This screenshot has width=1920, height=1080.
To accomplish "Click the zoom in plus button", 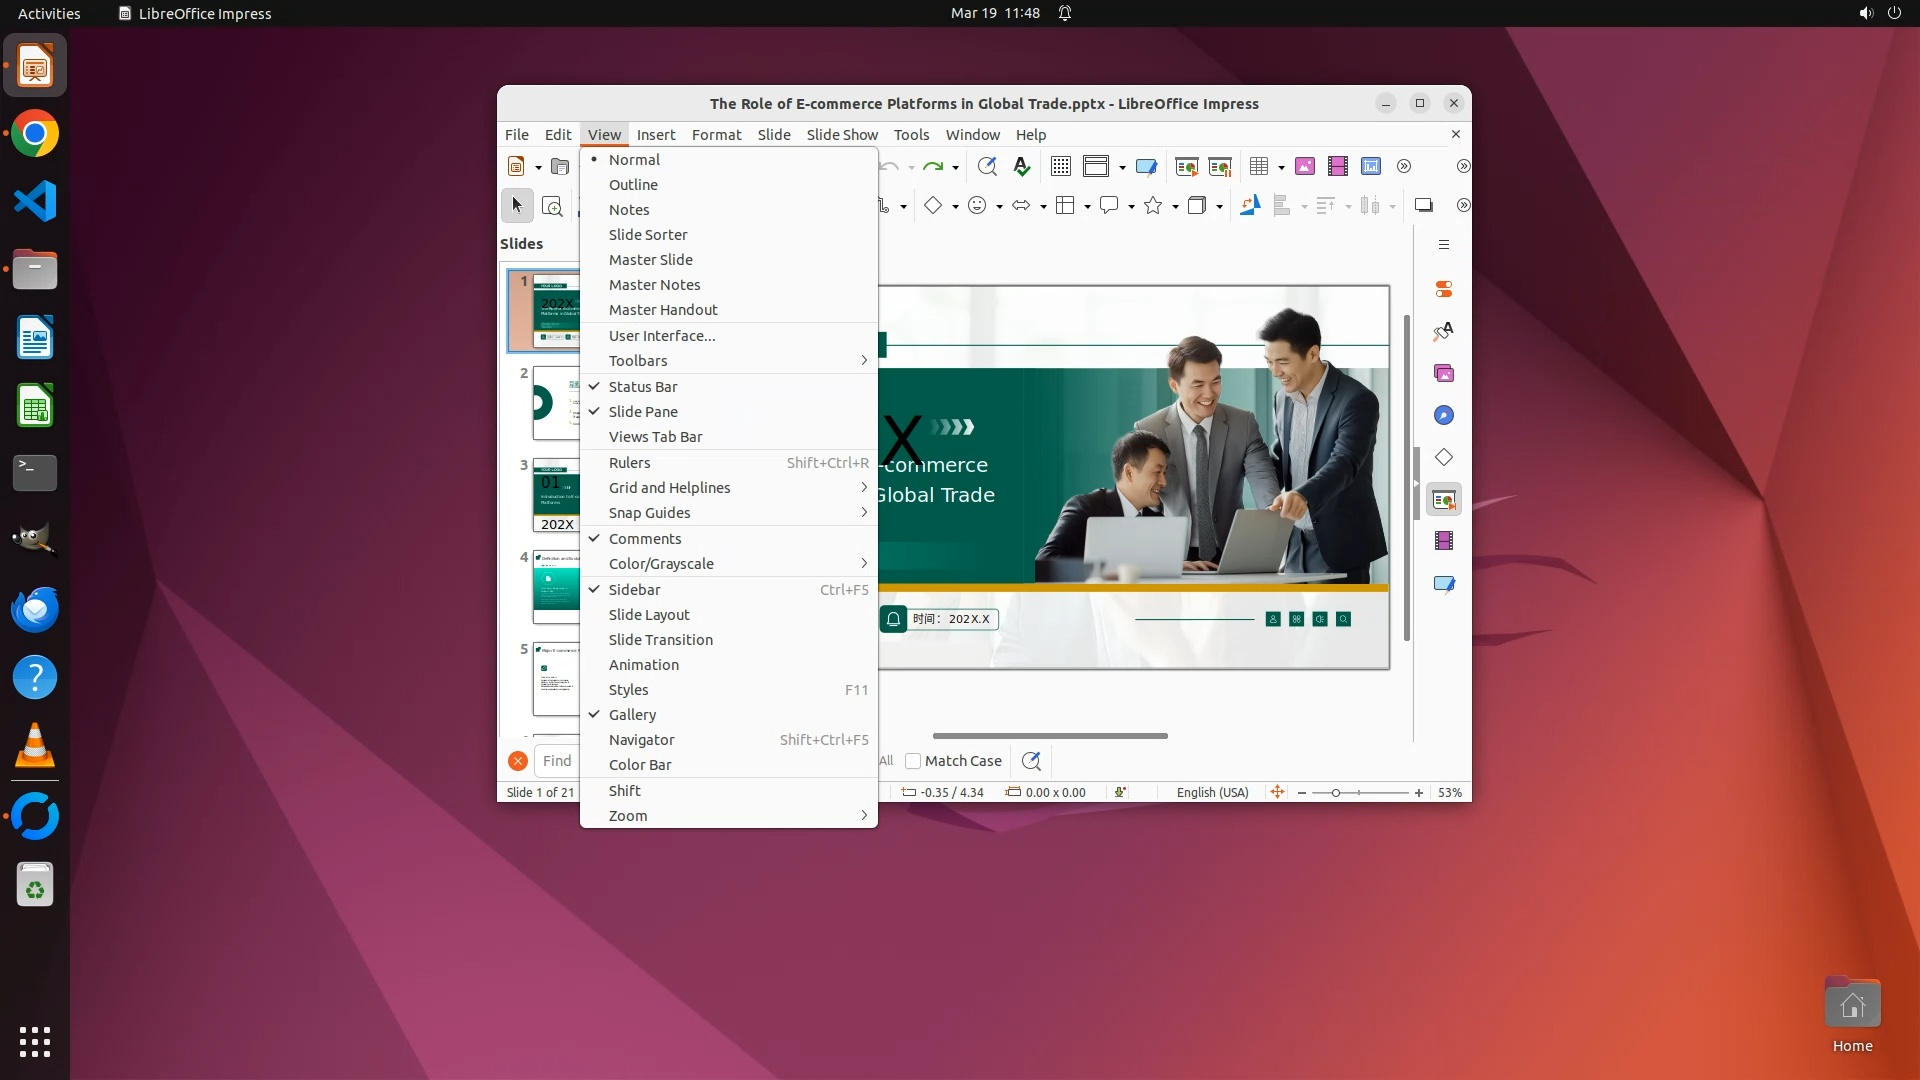I will pyautogui.click(x=1418, y=793).
